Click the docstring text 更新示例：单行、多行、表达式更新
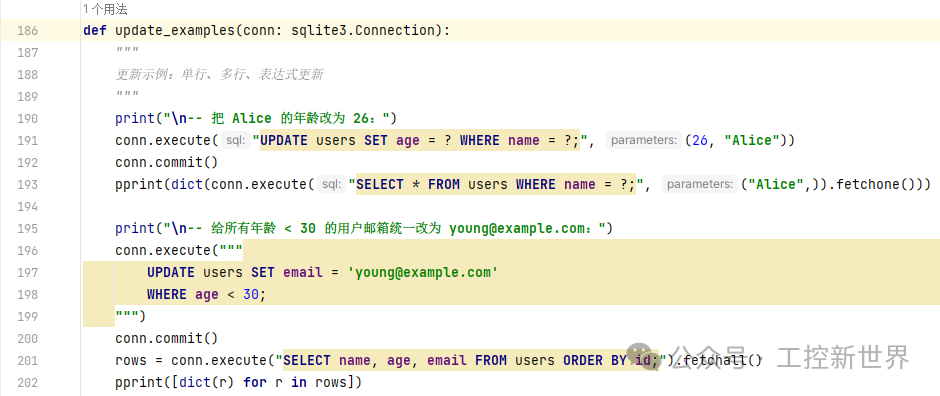940x396 pixels. pyautogui.click(x=219, y=75)
